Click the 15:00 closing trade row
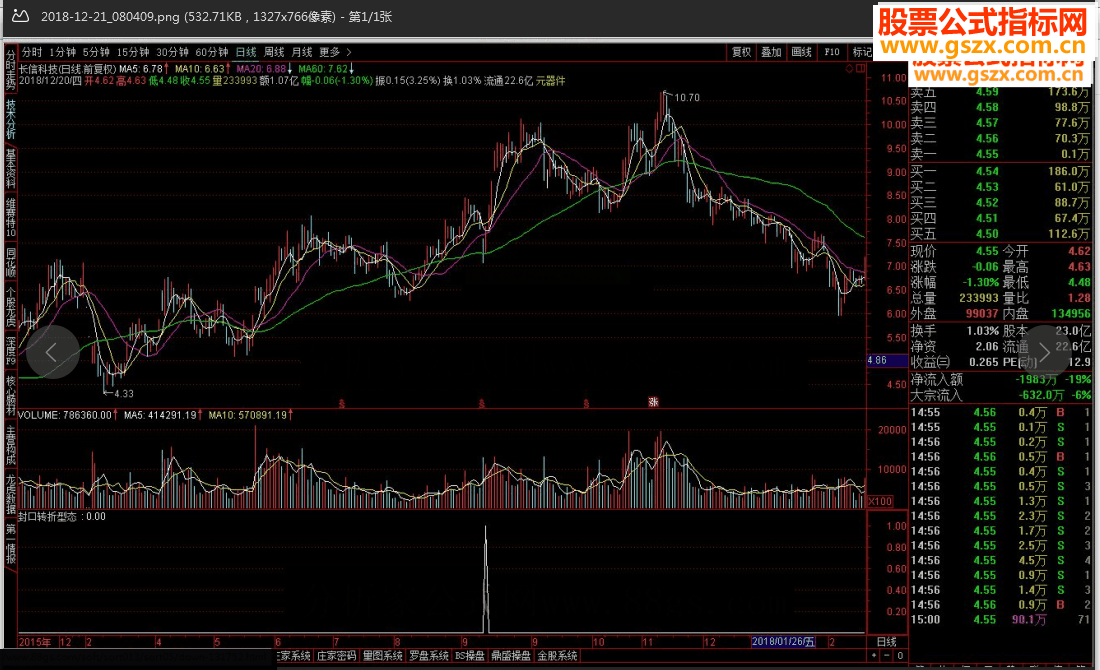 1000,619
